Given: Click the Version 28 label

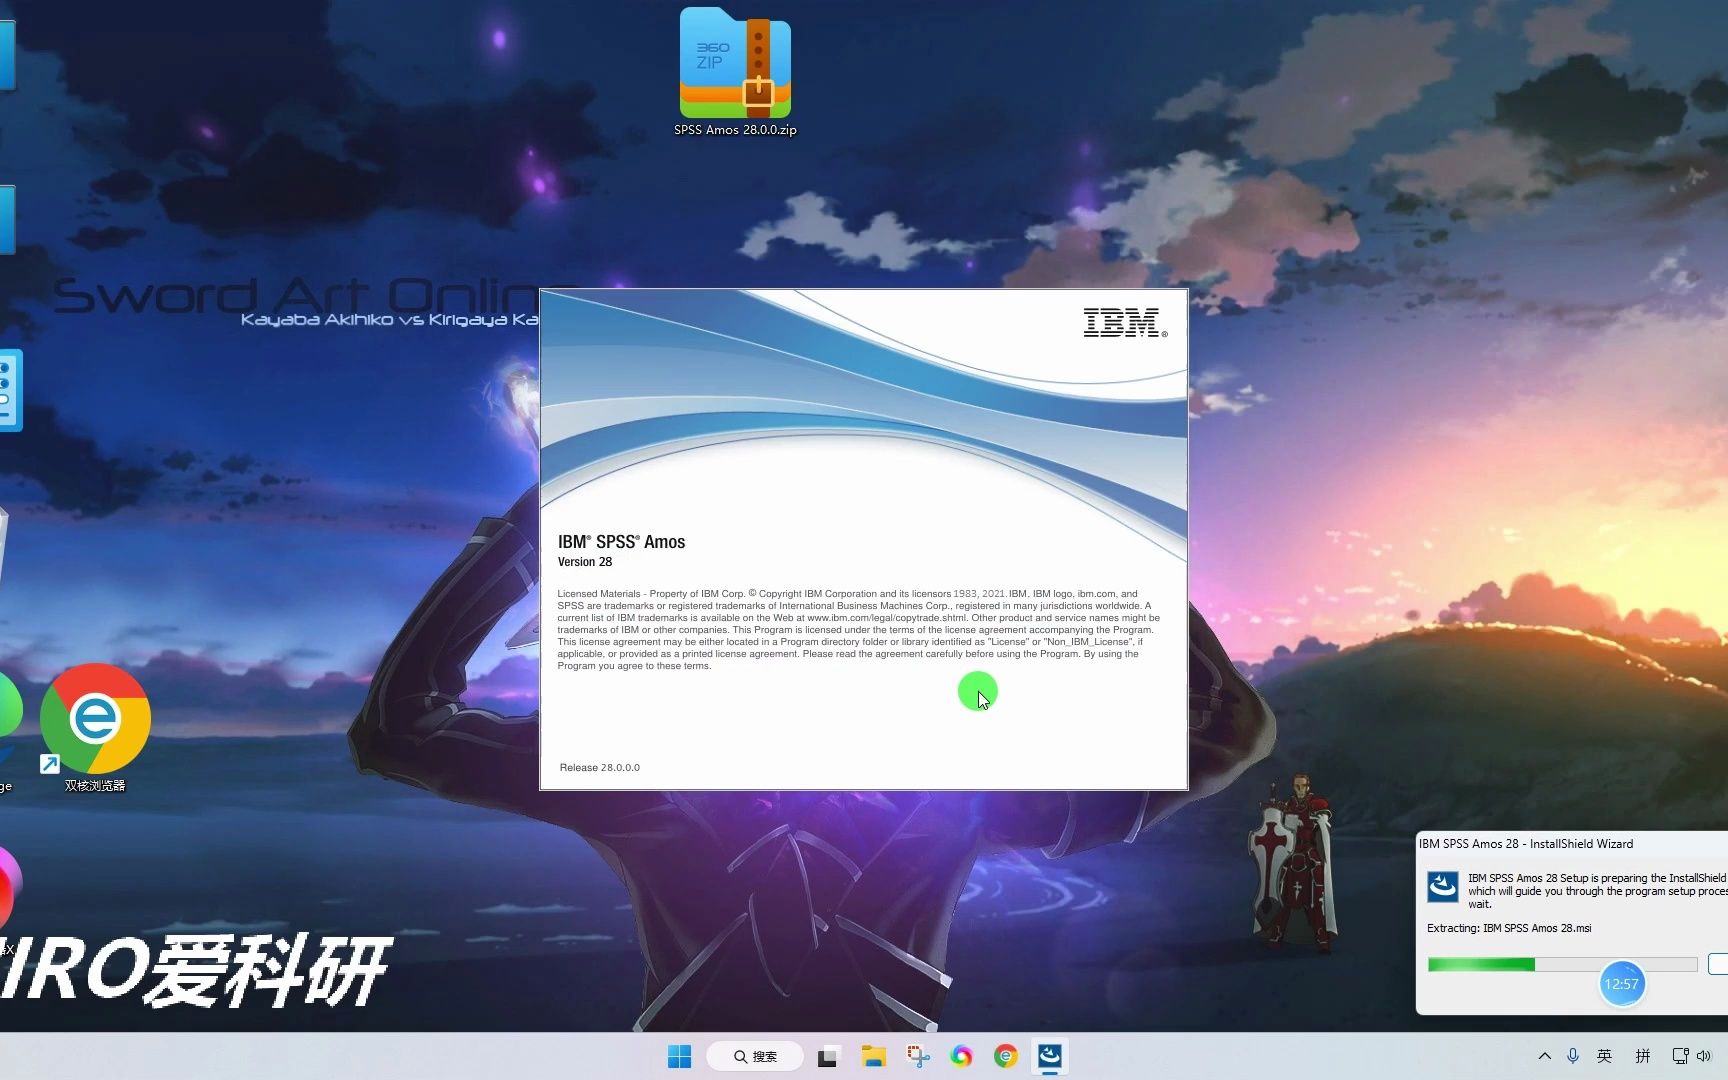Looking at the screenshot, I should (585, 562).
